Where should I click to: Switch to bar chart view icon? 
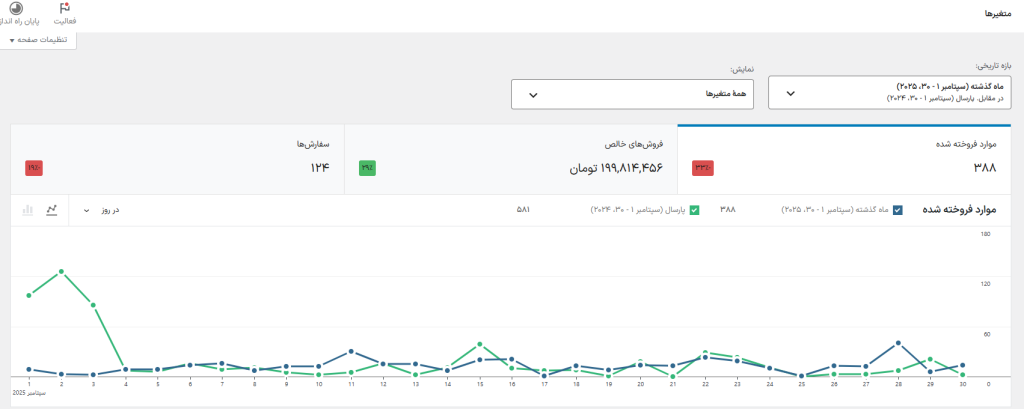27,210
